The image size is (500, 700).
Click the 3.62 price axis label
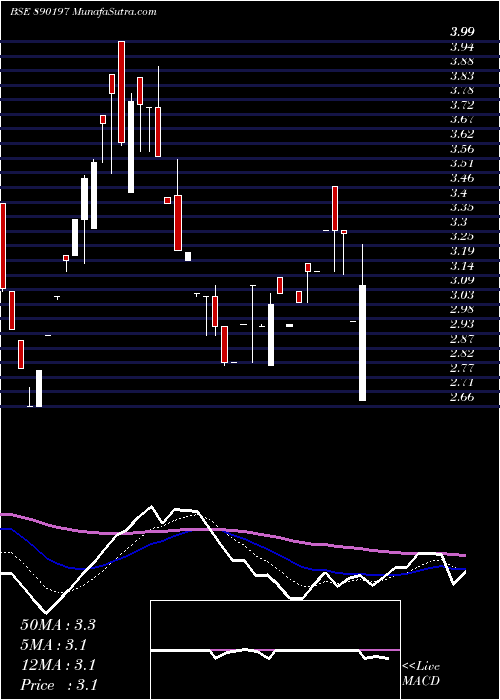tap(462, 134)
